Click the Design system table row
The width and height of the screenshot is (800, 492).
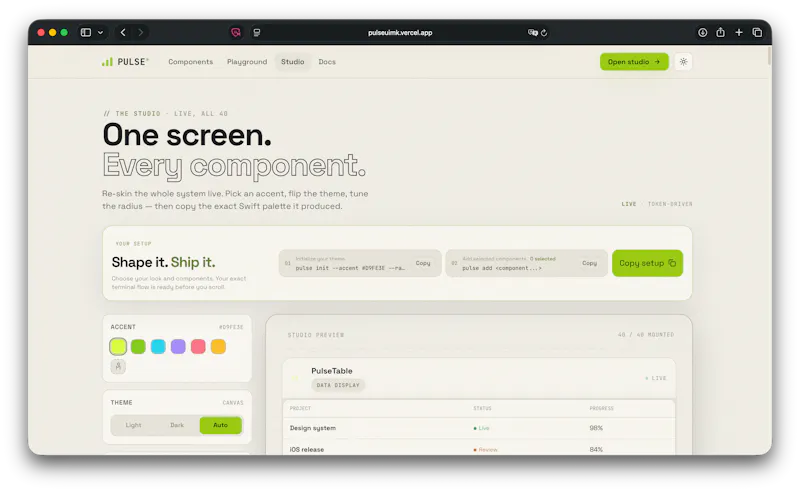(479, 428)
